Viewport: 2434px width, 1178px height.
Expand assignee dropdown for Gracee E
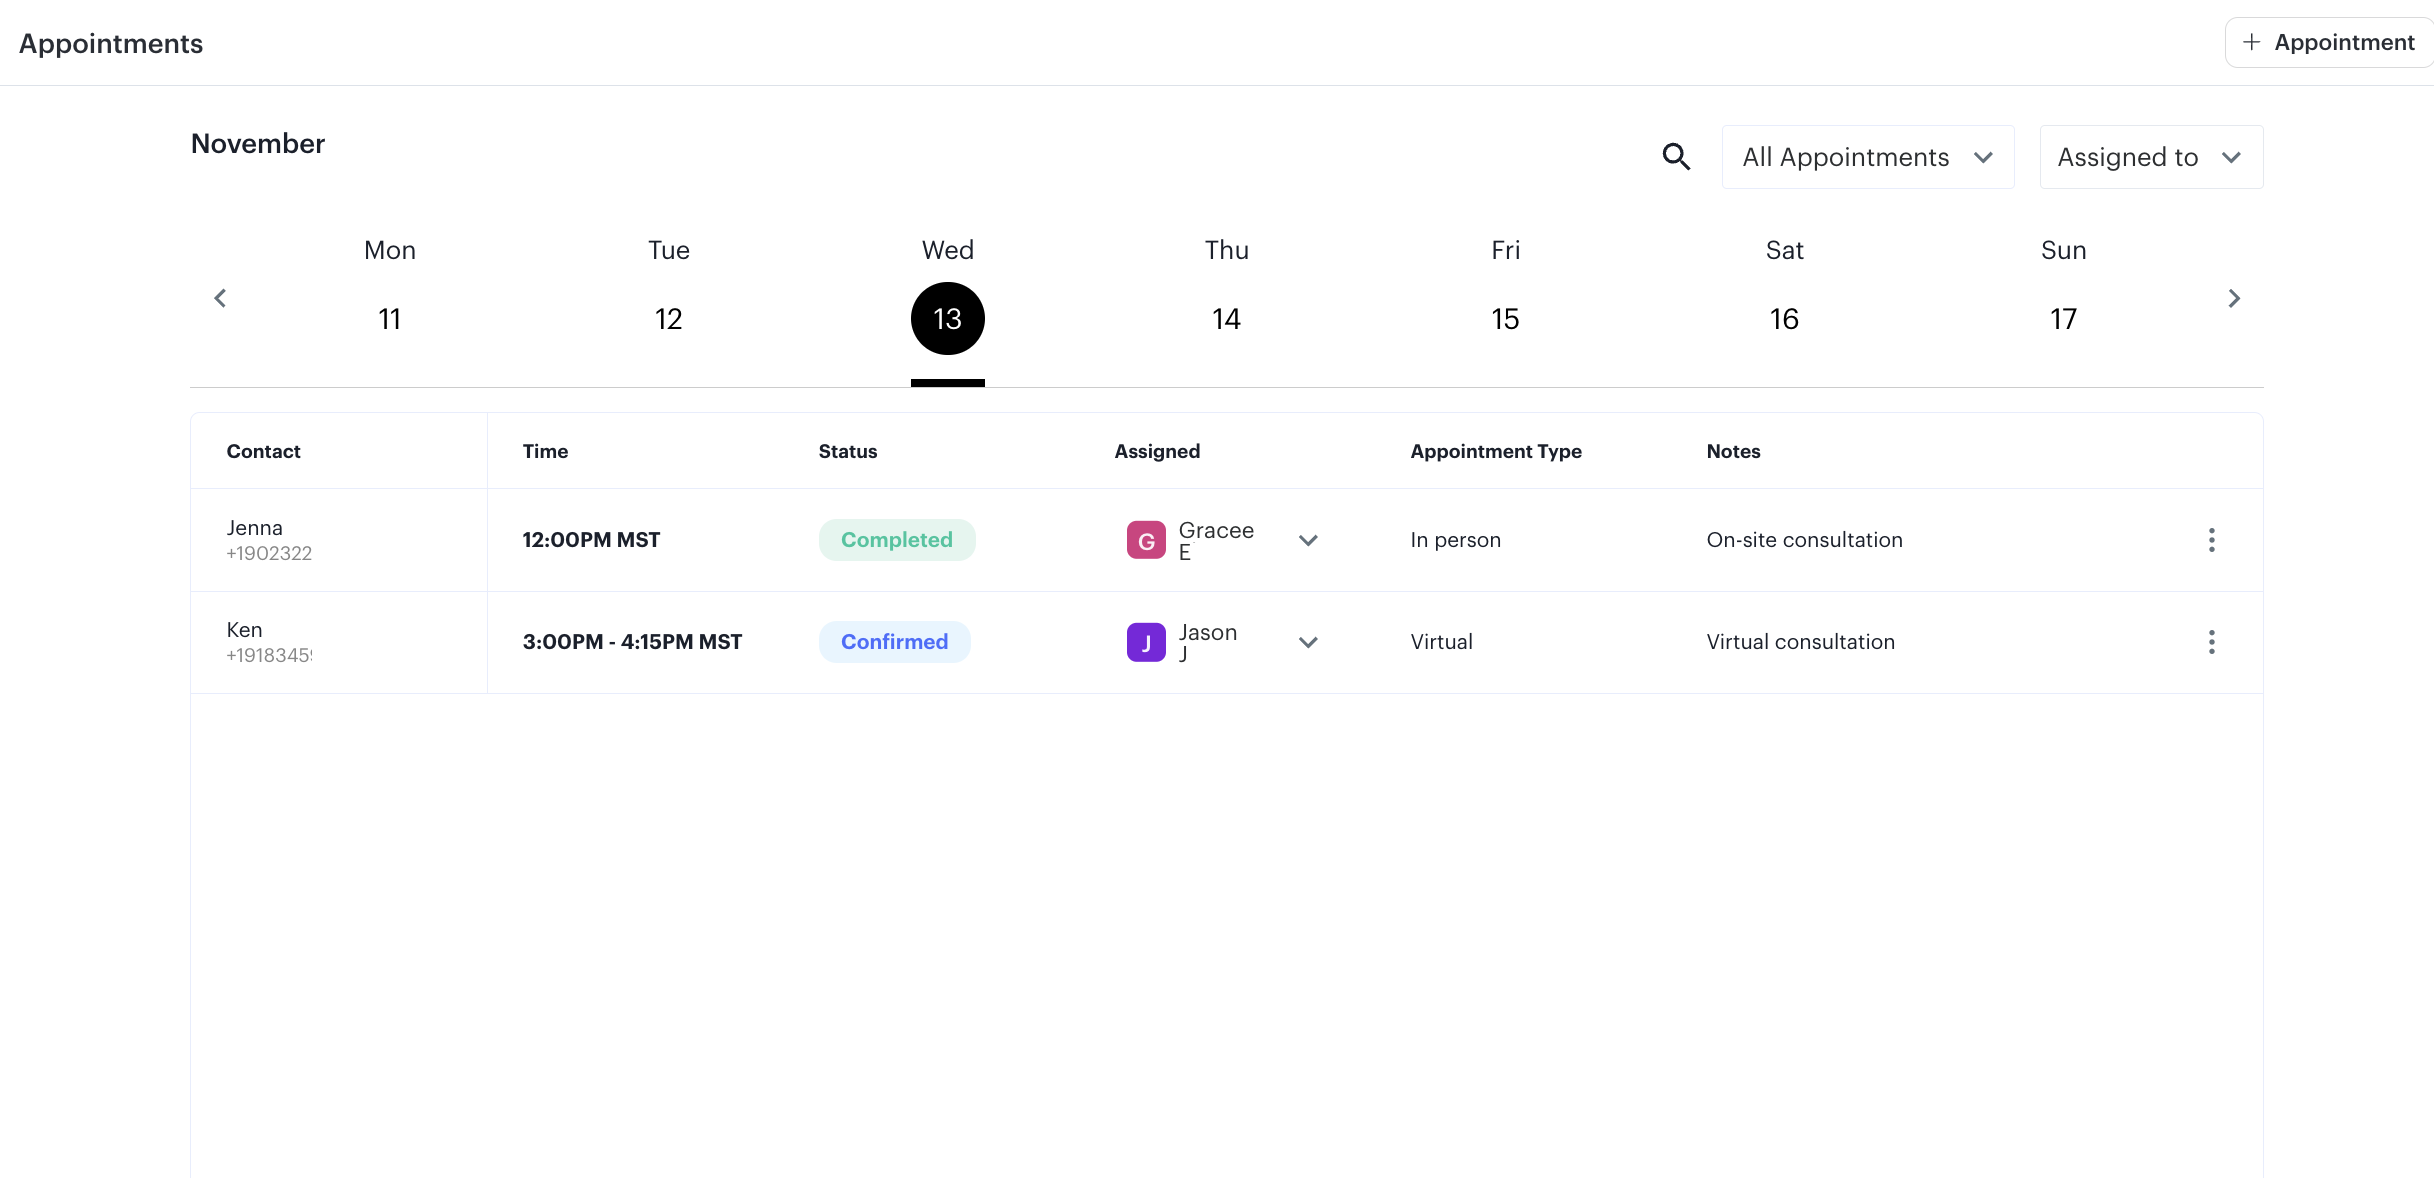click(1308, 540)
